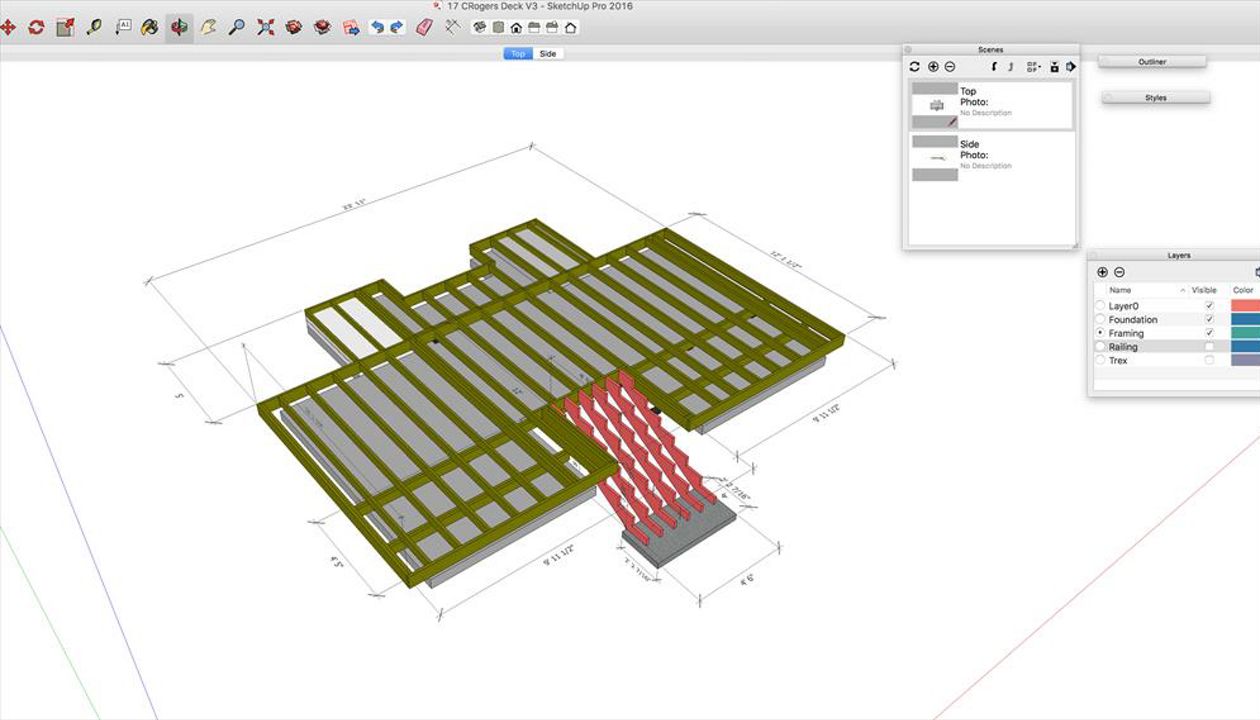Switch to the Side scene tab

click(548, 54)
